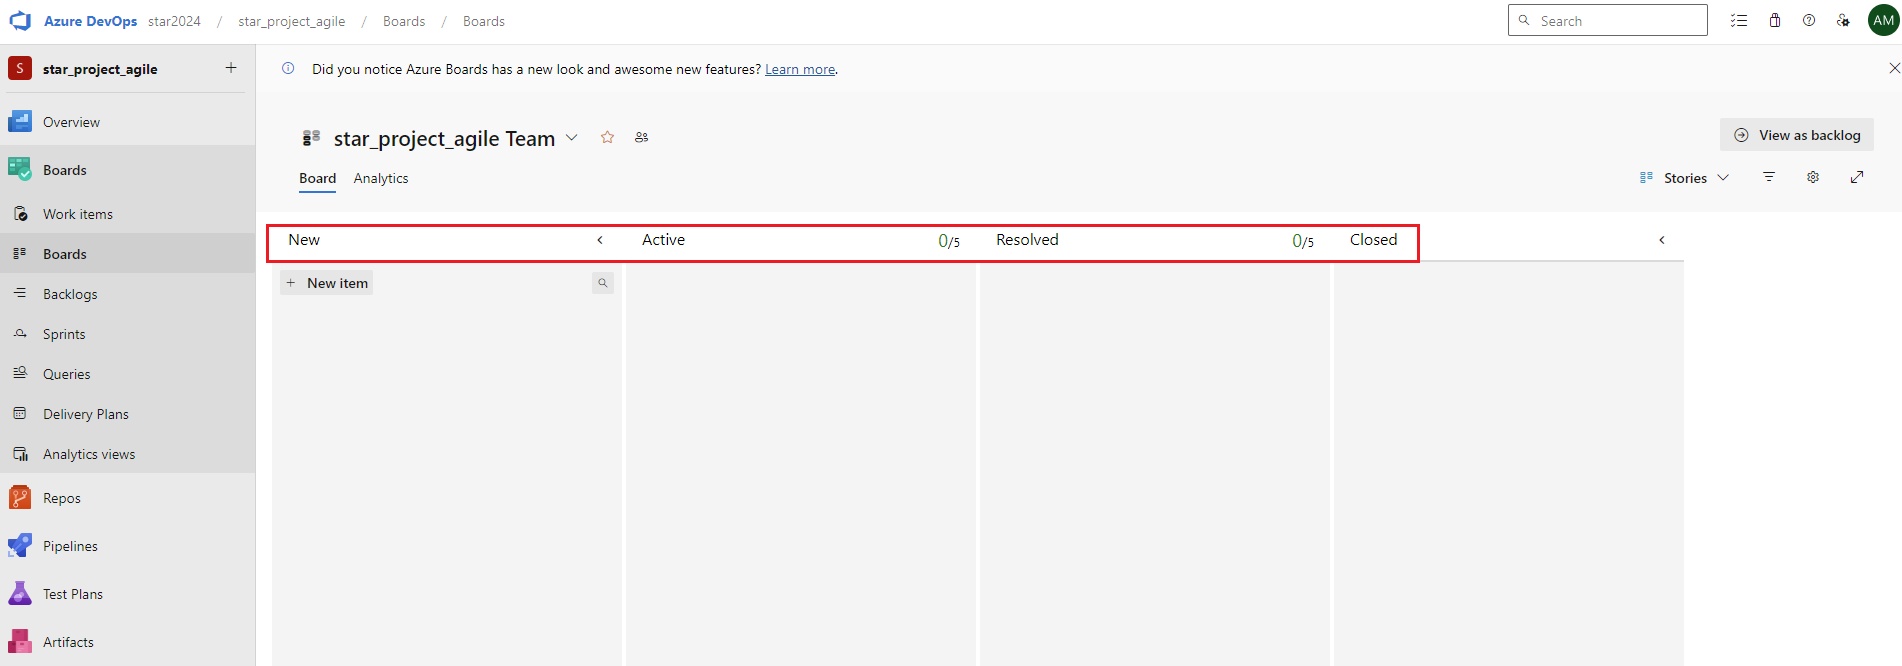Open Sprints in sidebar
Viewport: 1902px width, 666px height.
point(127,334)
